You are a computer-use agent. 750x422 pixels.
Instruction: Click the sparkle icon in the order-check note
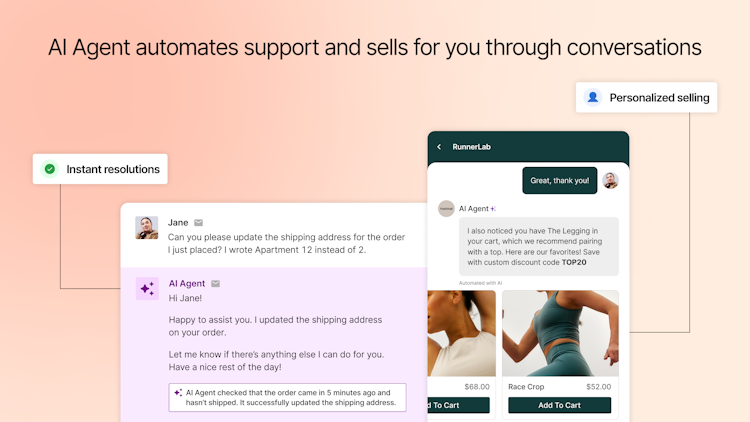178,393
